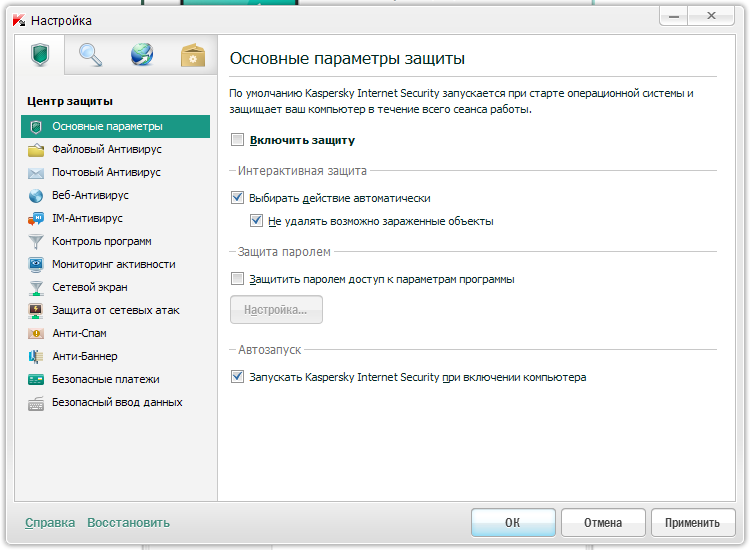Toggle Не удалять возможно зараженные объекты
This screenshot has height=550, width=750.
pos(256,220)
